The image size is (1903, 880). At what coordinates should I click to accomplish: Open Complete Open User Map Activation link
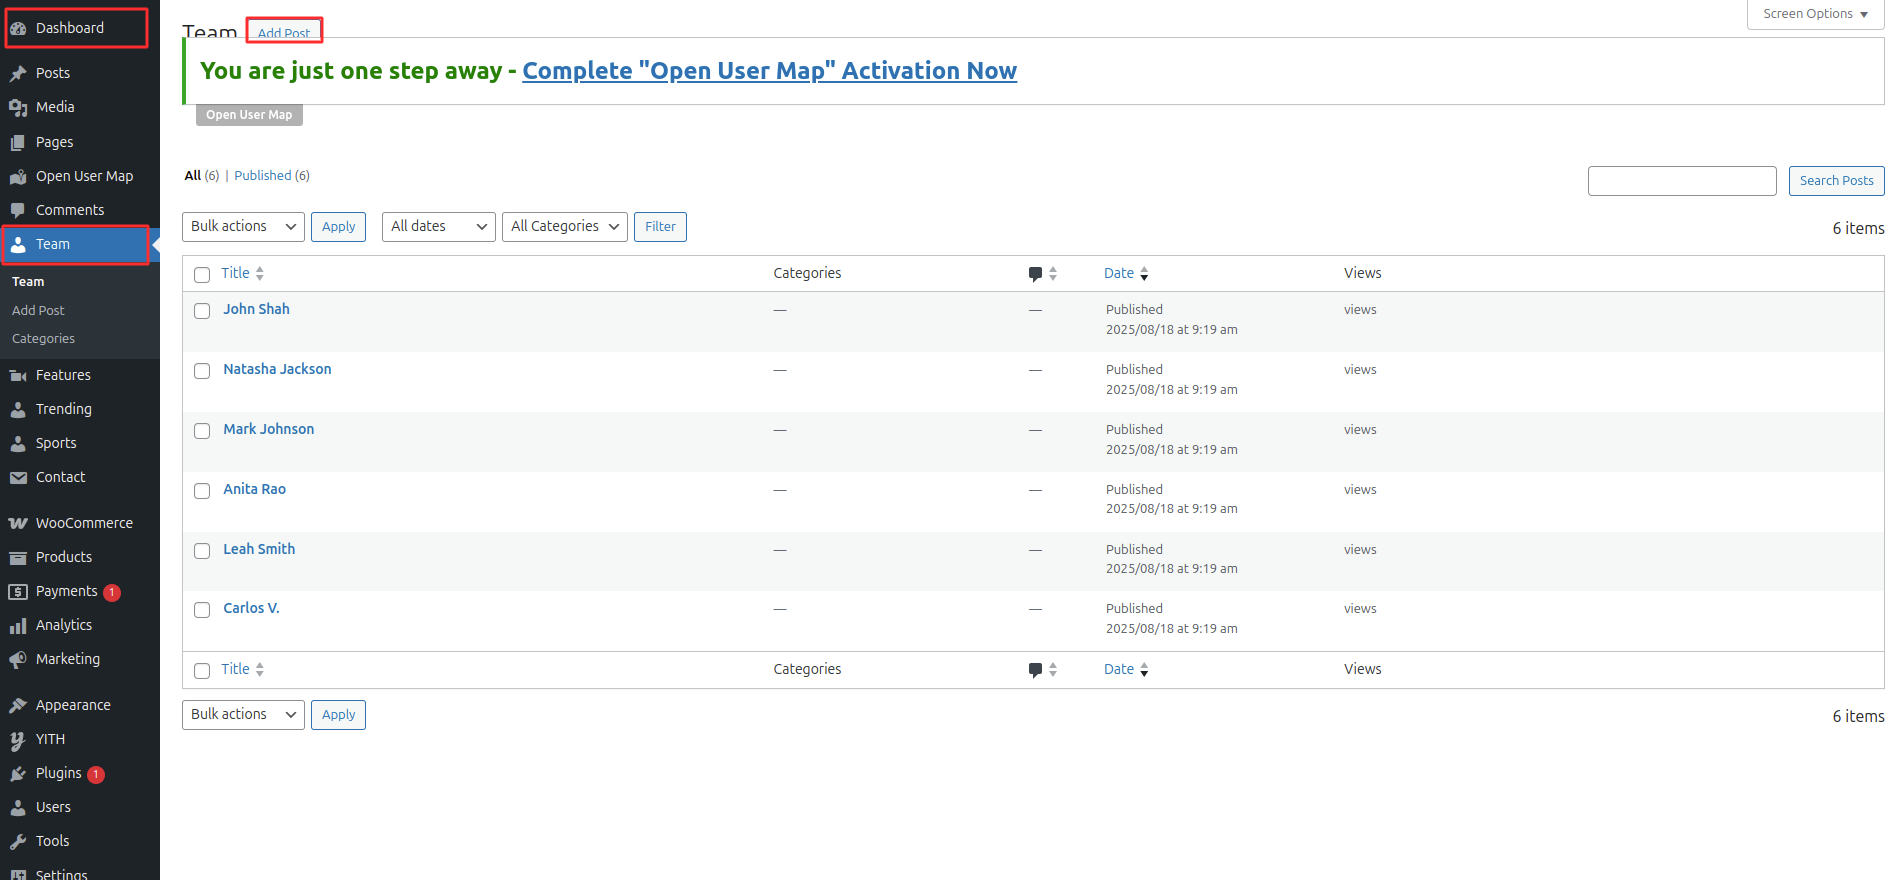[x=769, y=71]
